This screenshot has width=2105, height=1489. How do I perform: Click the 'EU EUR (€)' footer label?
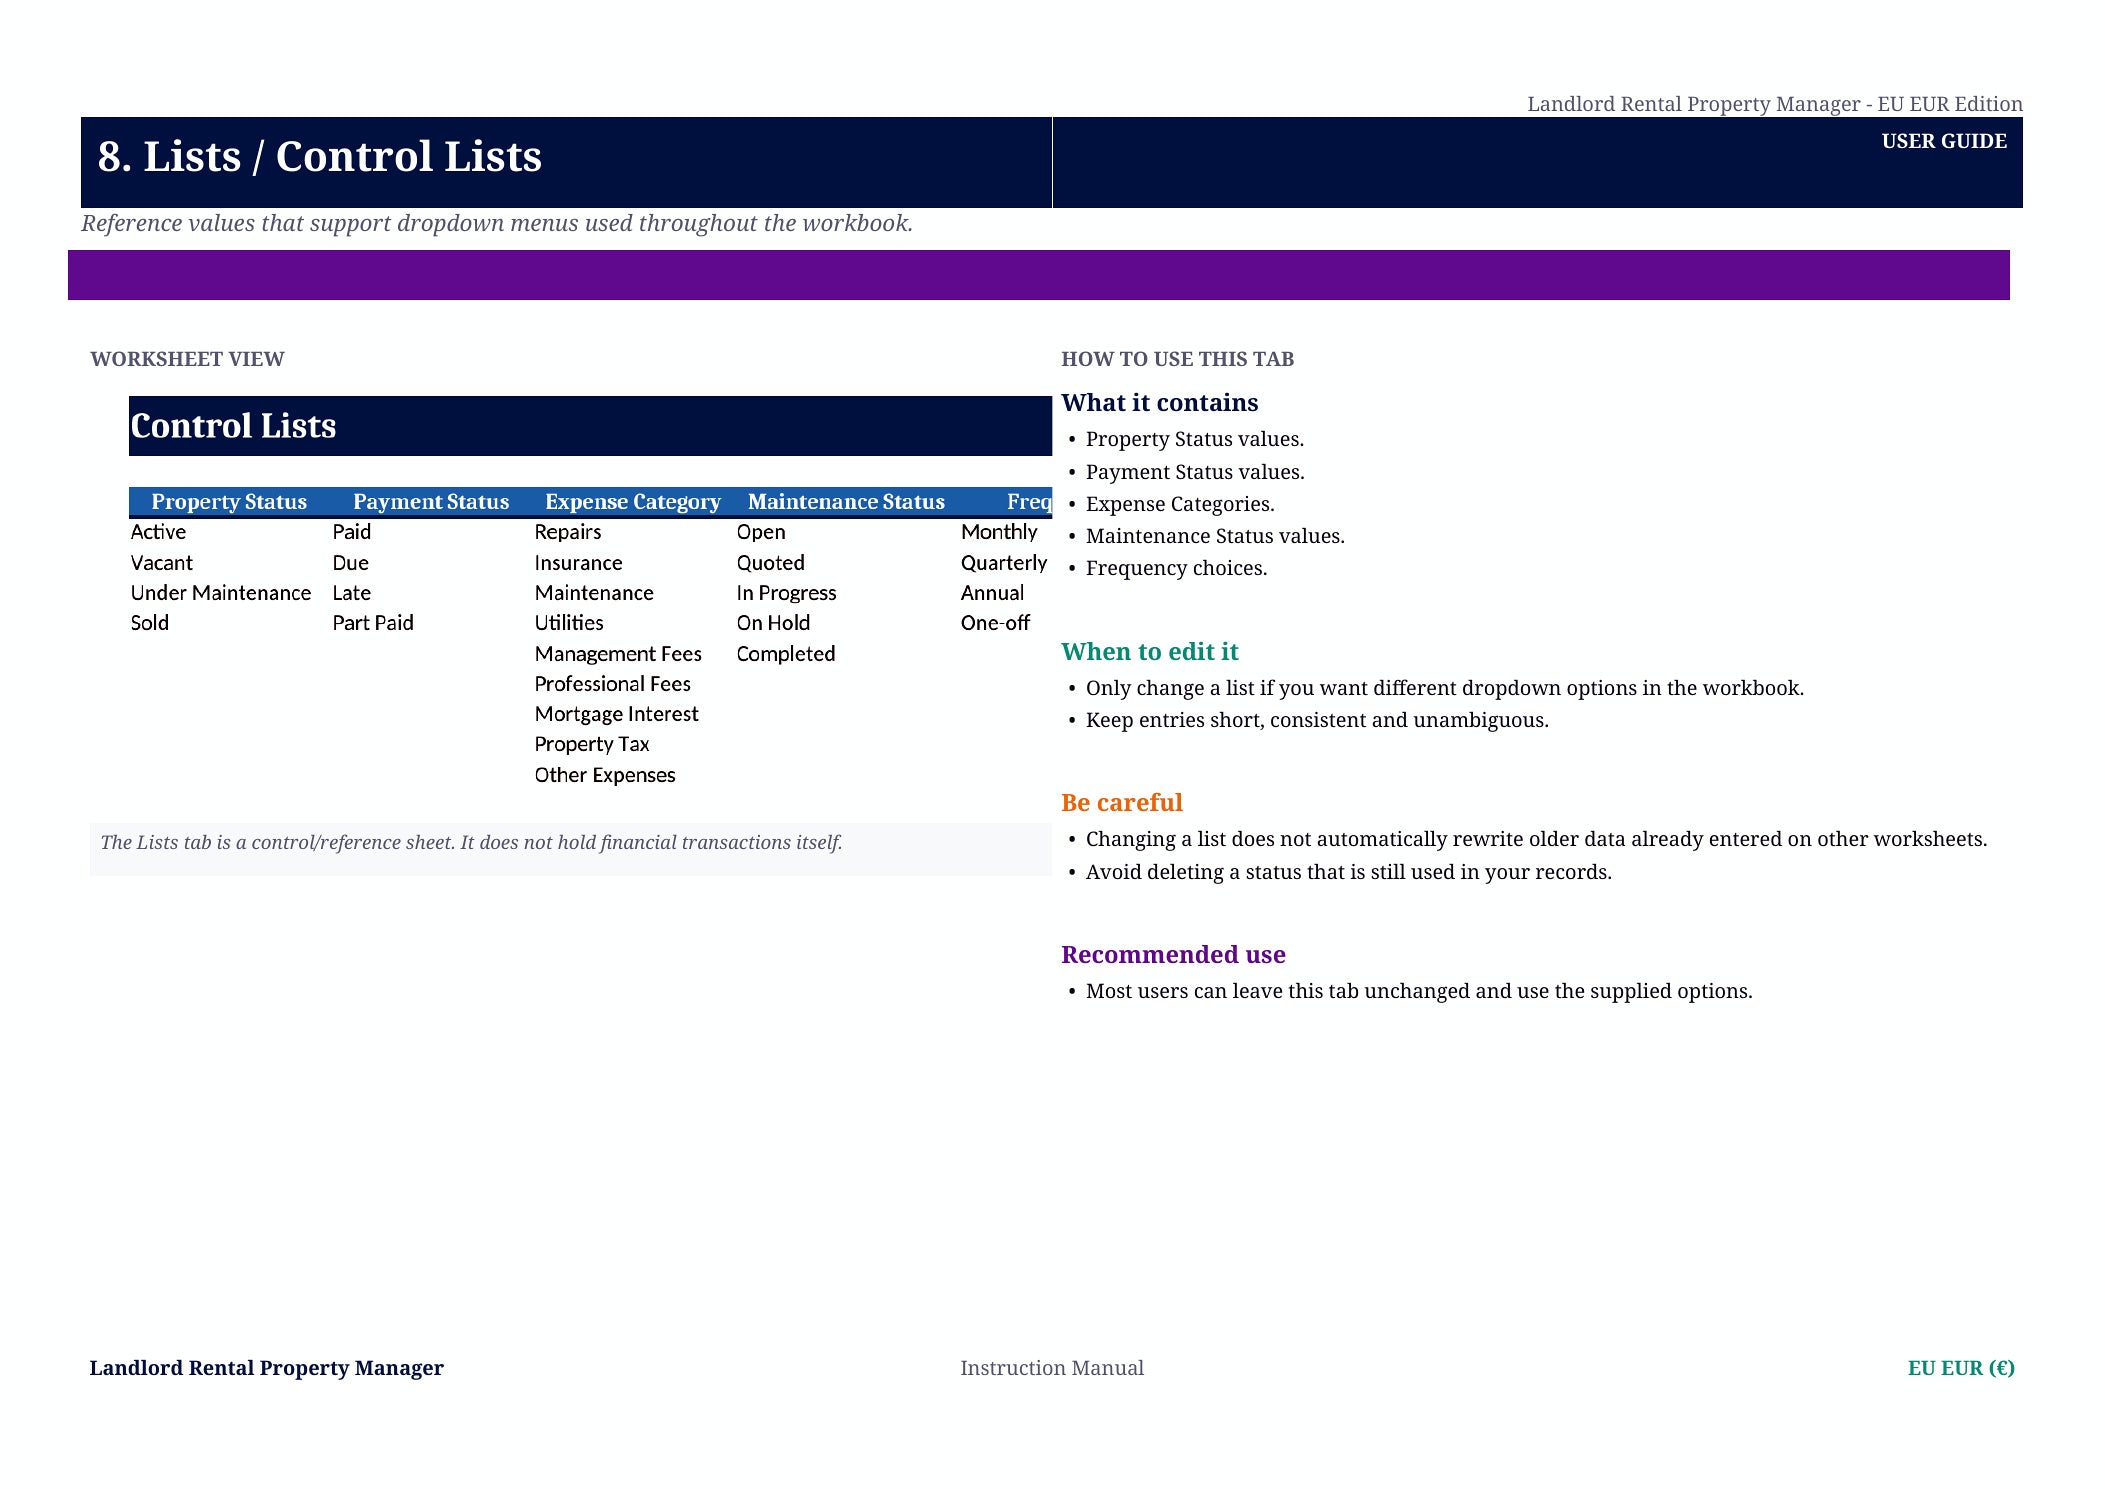(x=1960, y=1368)
